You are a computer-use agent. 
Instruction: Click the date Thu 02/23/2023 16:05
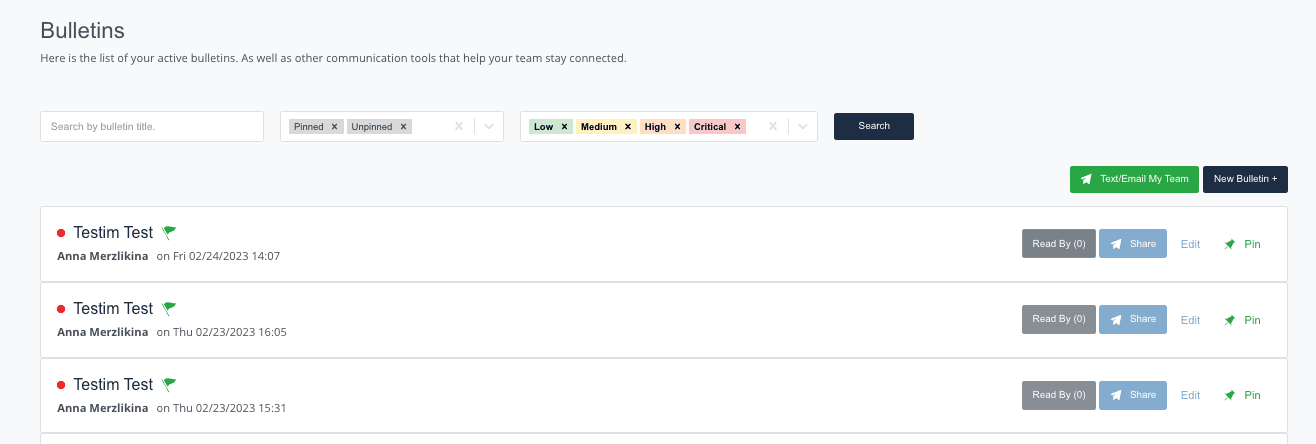229,332
